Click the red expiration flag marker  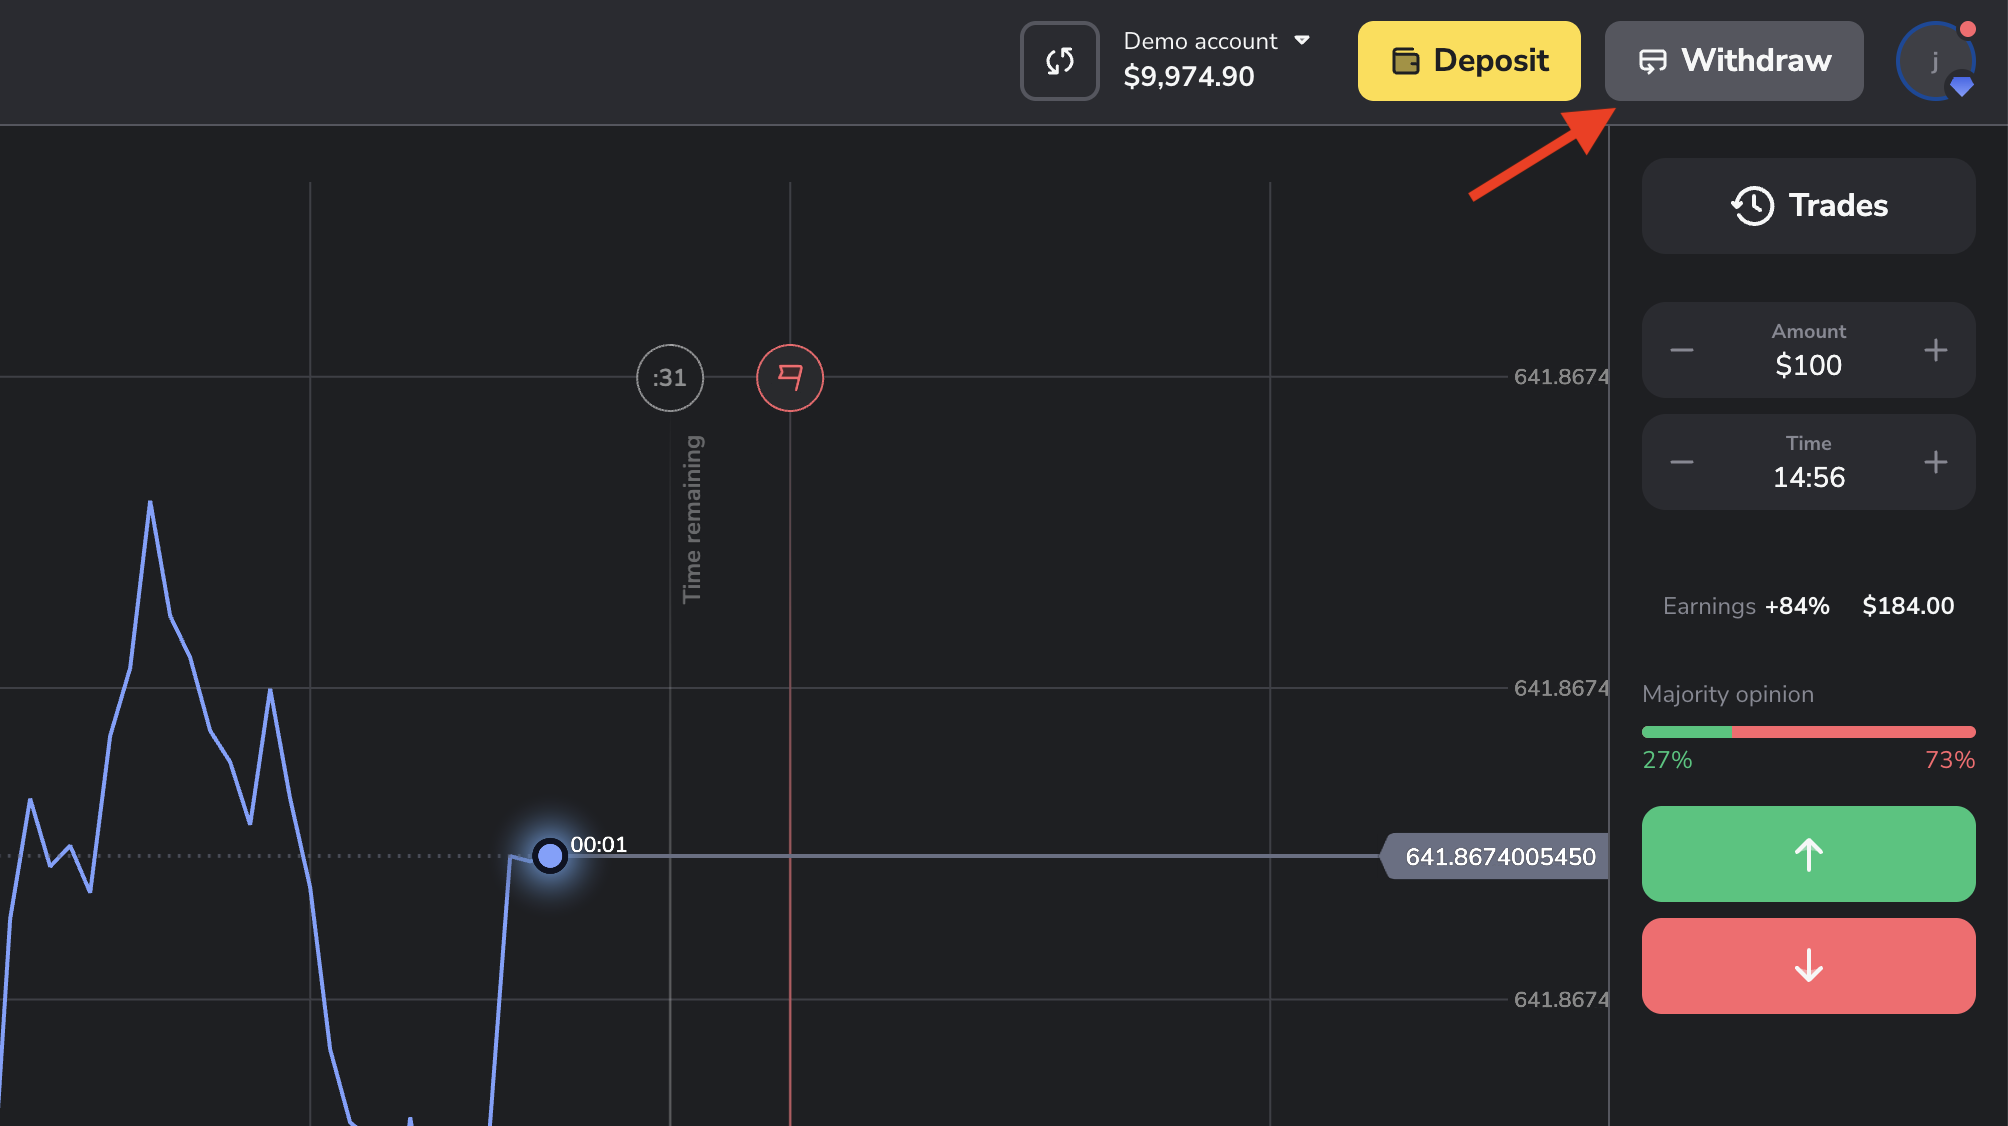point(790,378)
